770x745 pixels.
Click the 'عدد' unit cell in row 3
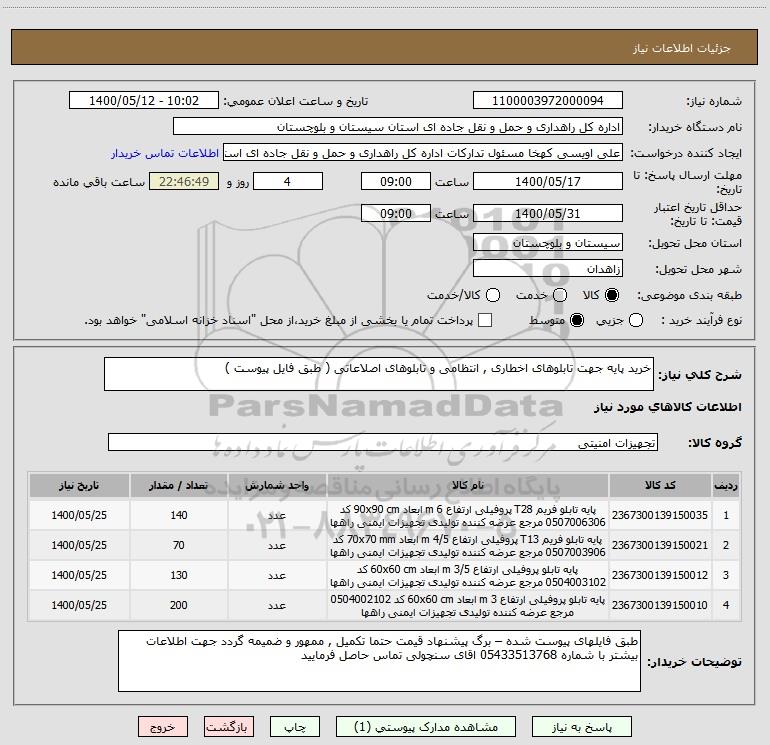[277, 575]
